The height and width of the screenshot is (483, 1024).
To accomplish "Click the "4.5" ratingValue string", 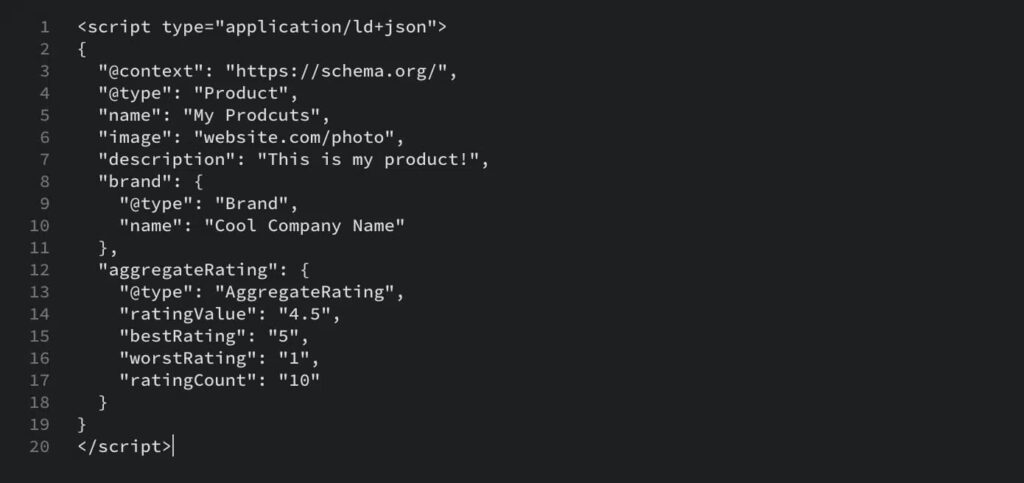I will pos(304,314).
